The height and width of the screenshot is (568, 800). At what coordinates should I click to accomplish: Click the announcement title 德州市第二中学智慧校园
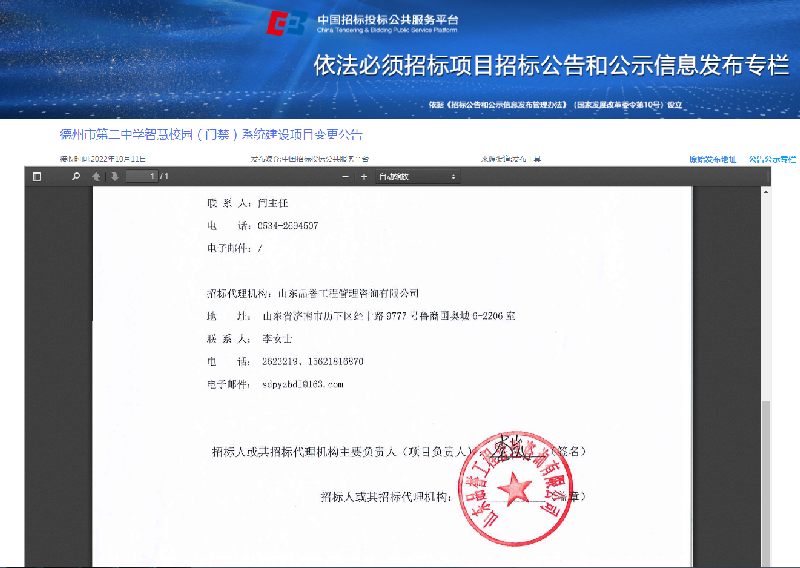coord(211,134)
